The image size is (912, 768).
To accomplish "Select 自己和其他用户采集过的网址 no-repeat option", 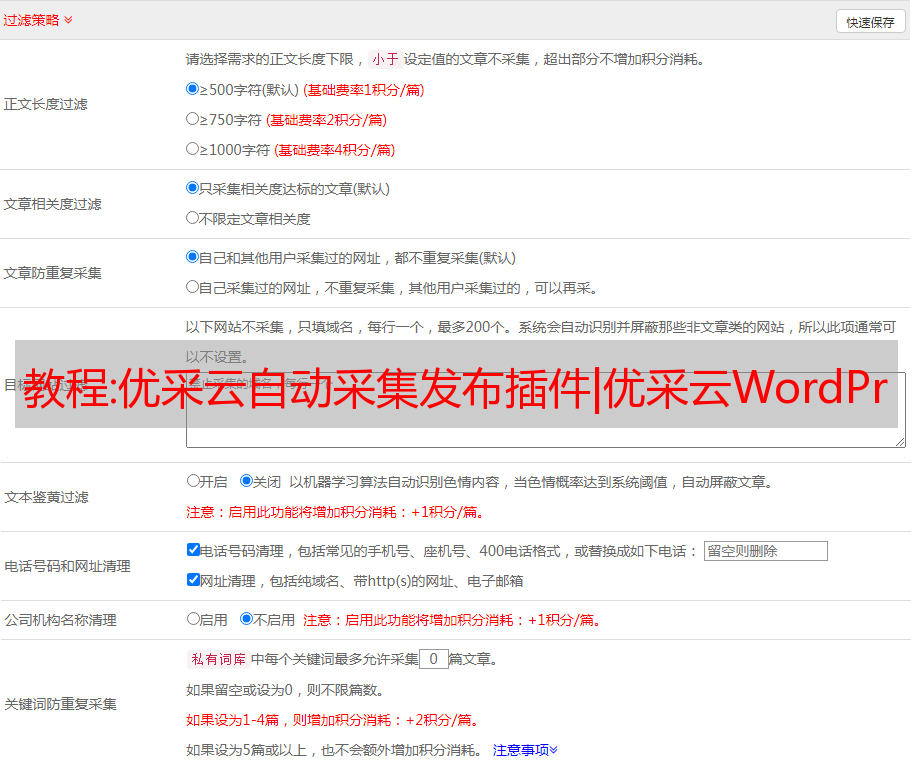I will (x=193, y=257).
